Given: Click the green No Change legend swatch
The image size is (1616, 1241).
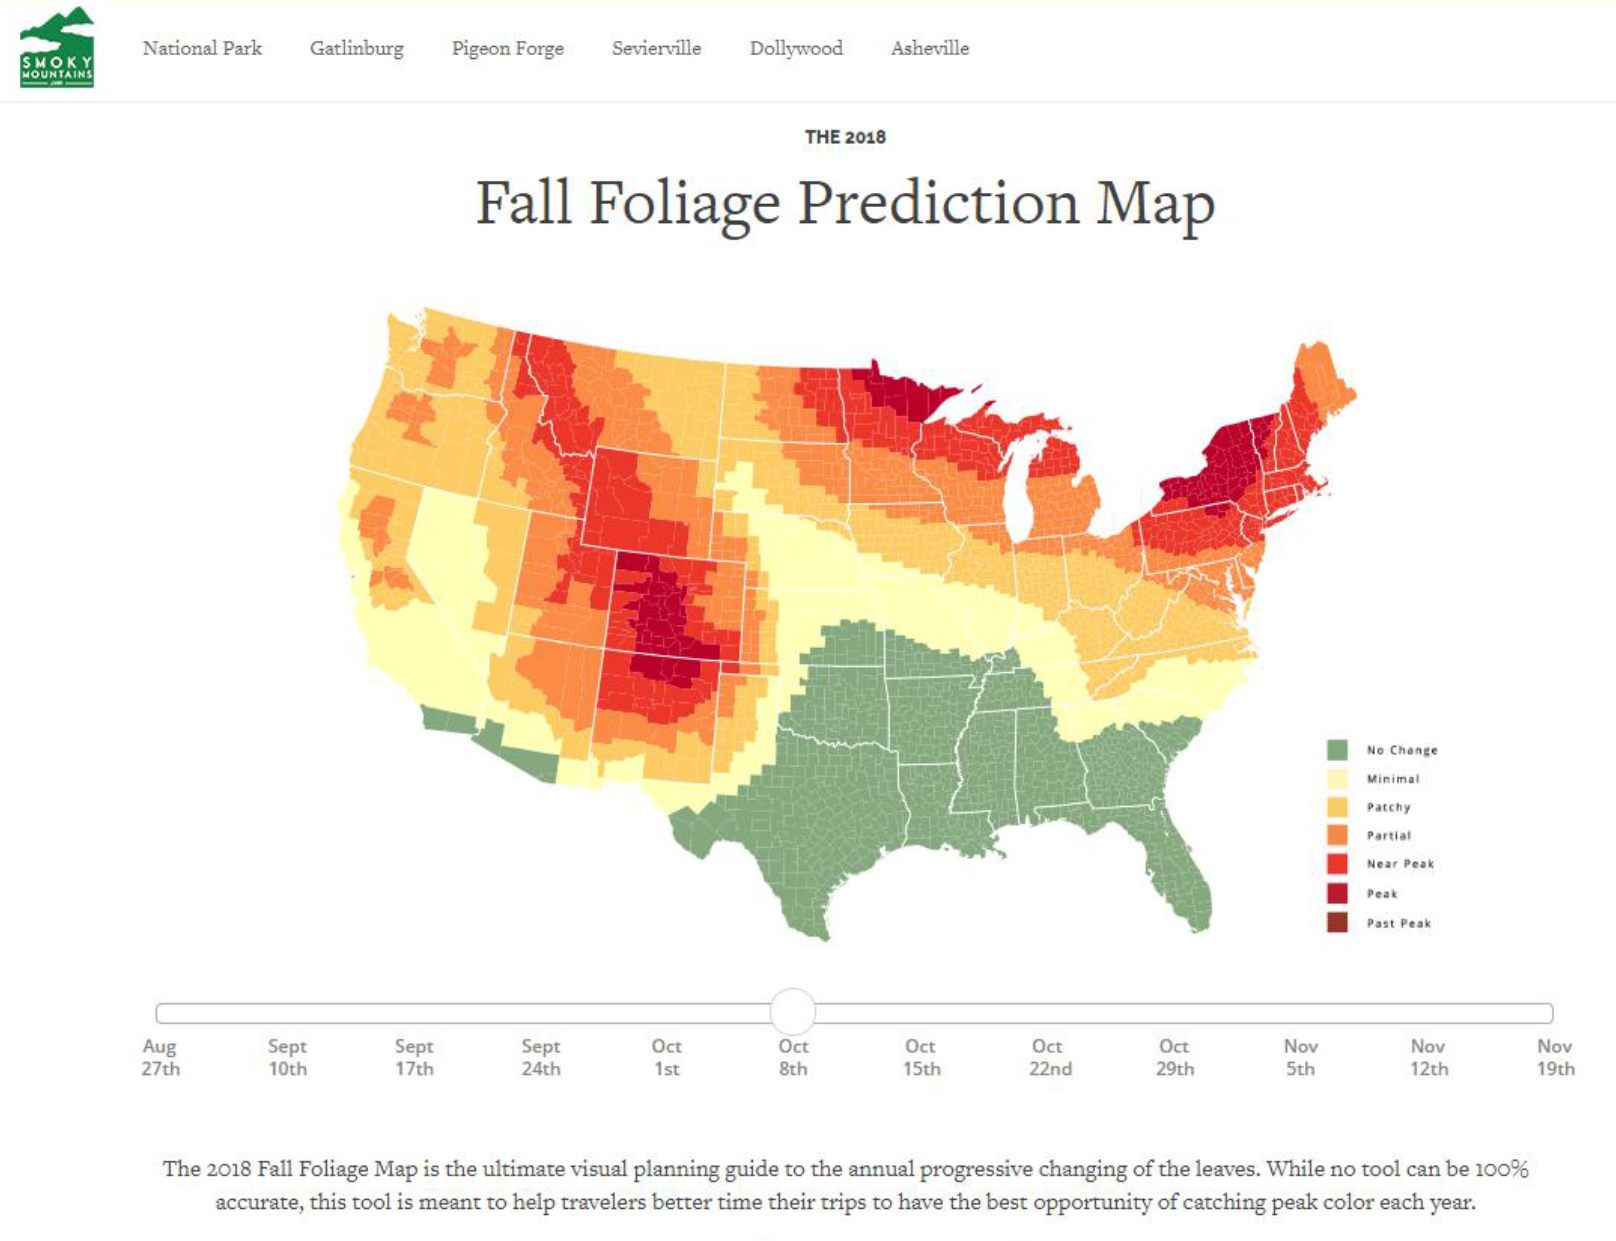Looking at the screenshot, I should click(1337, 750).
